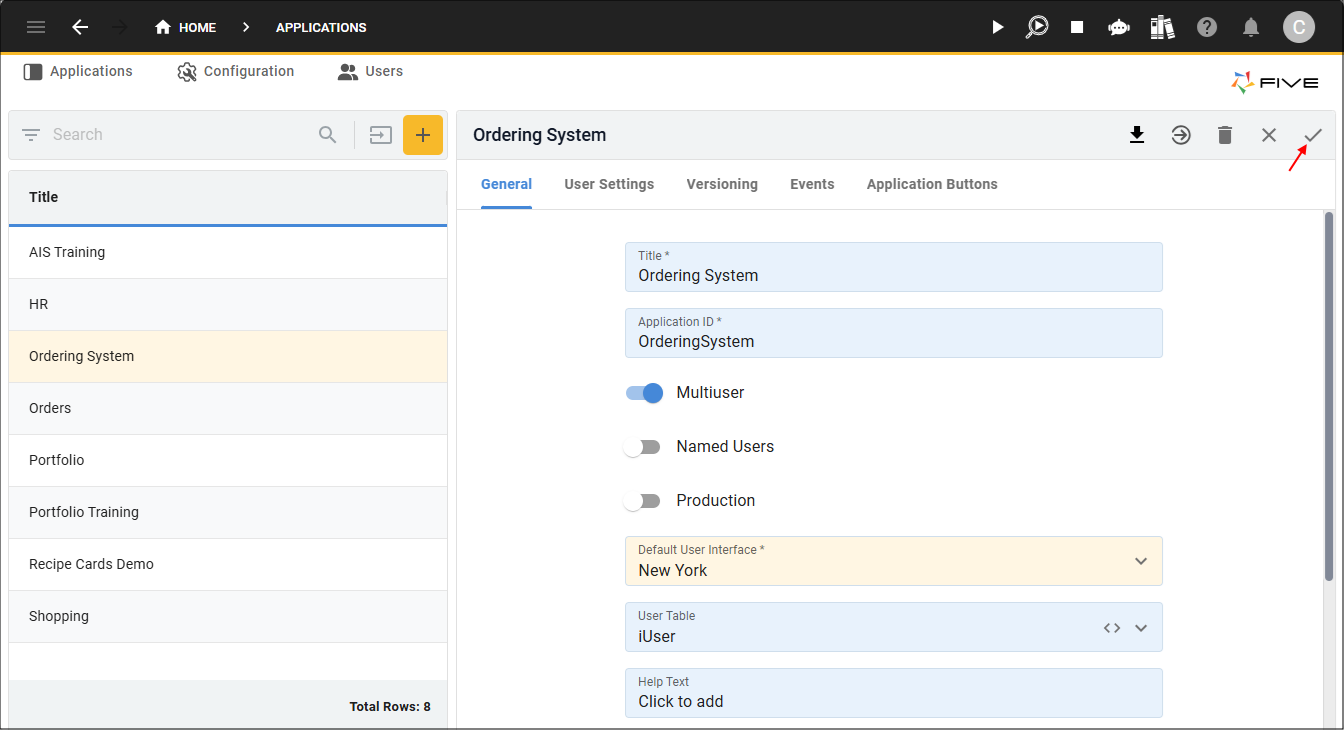Toggle the Multiuser switch off
The width and height of the screenshot is (1344, 730).
[x=644, y=393]
